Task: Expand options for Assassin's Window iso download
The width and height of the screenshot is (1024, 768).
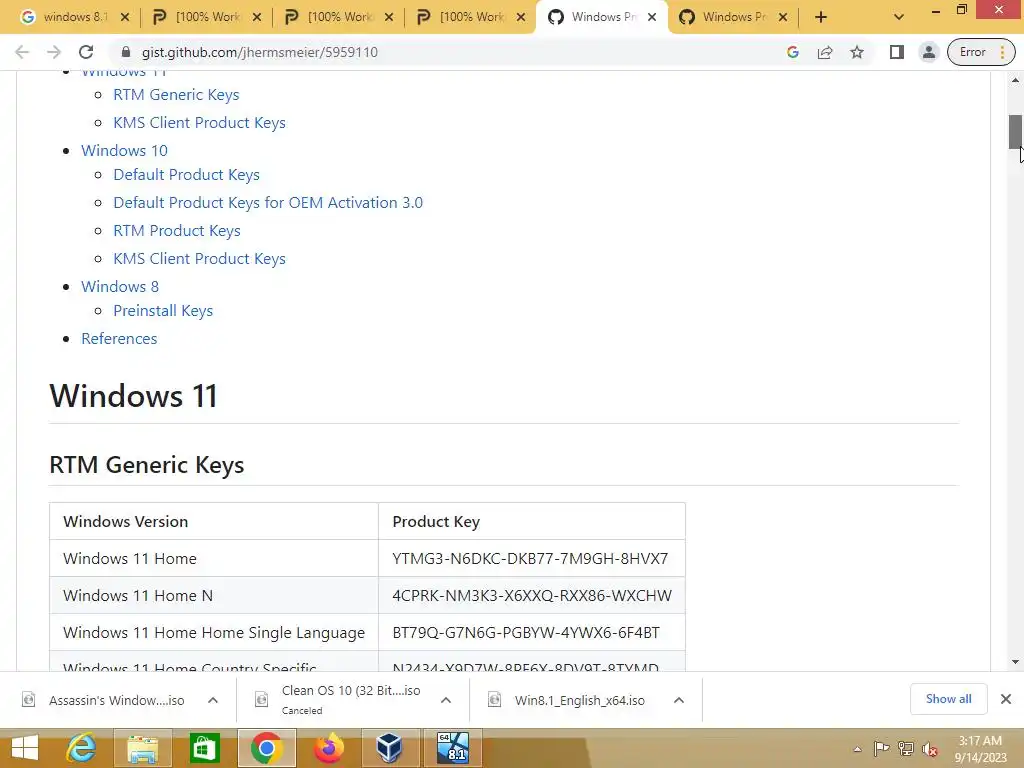Action: [212, 700]
